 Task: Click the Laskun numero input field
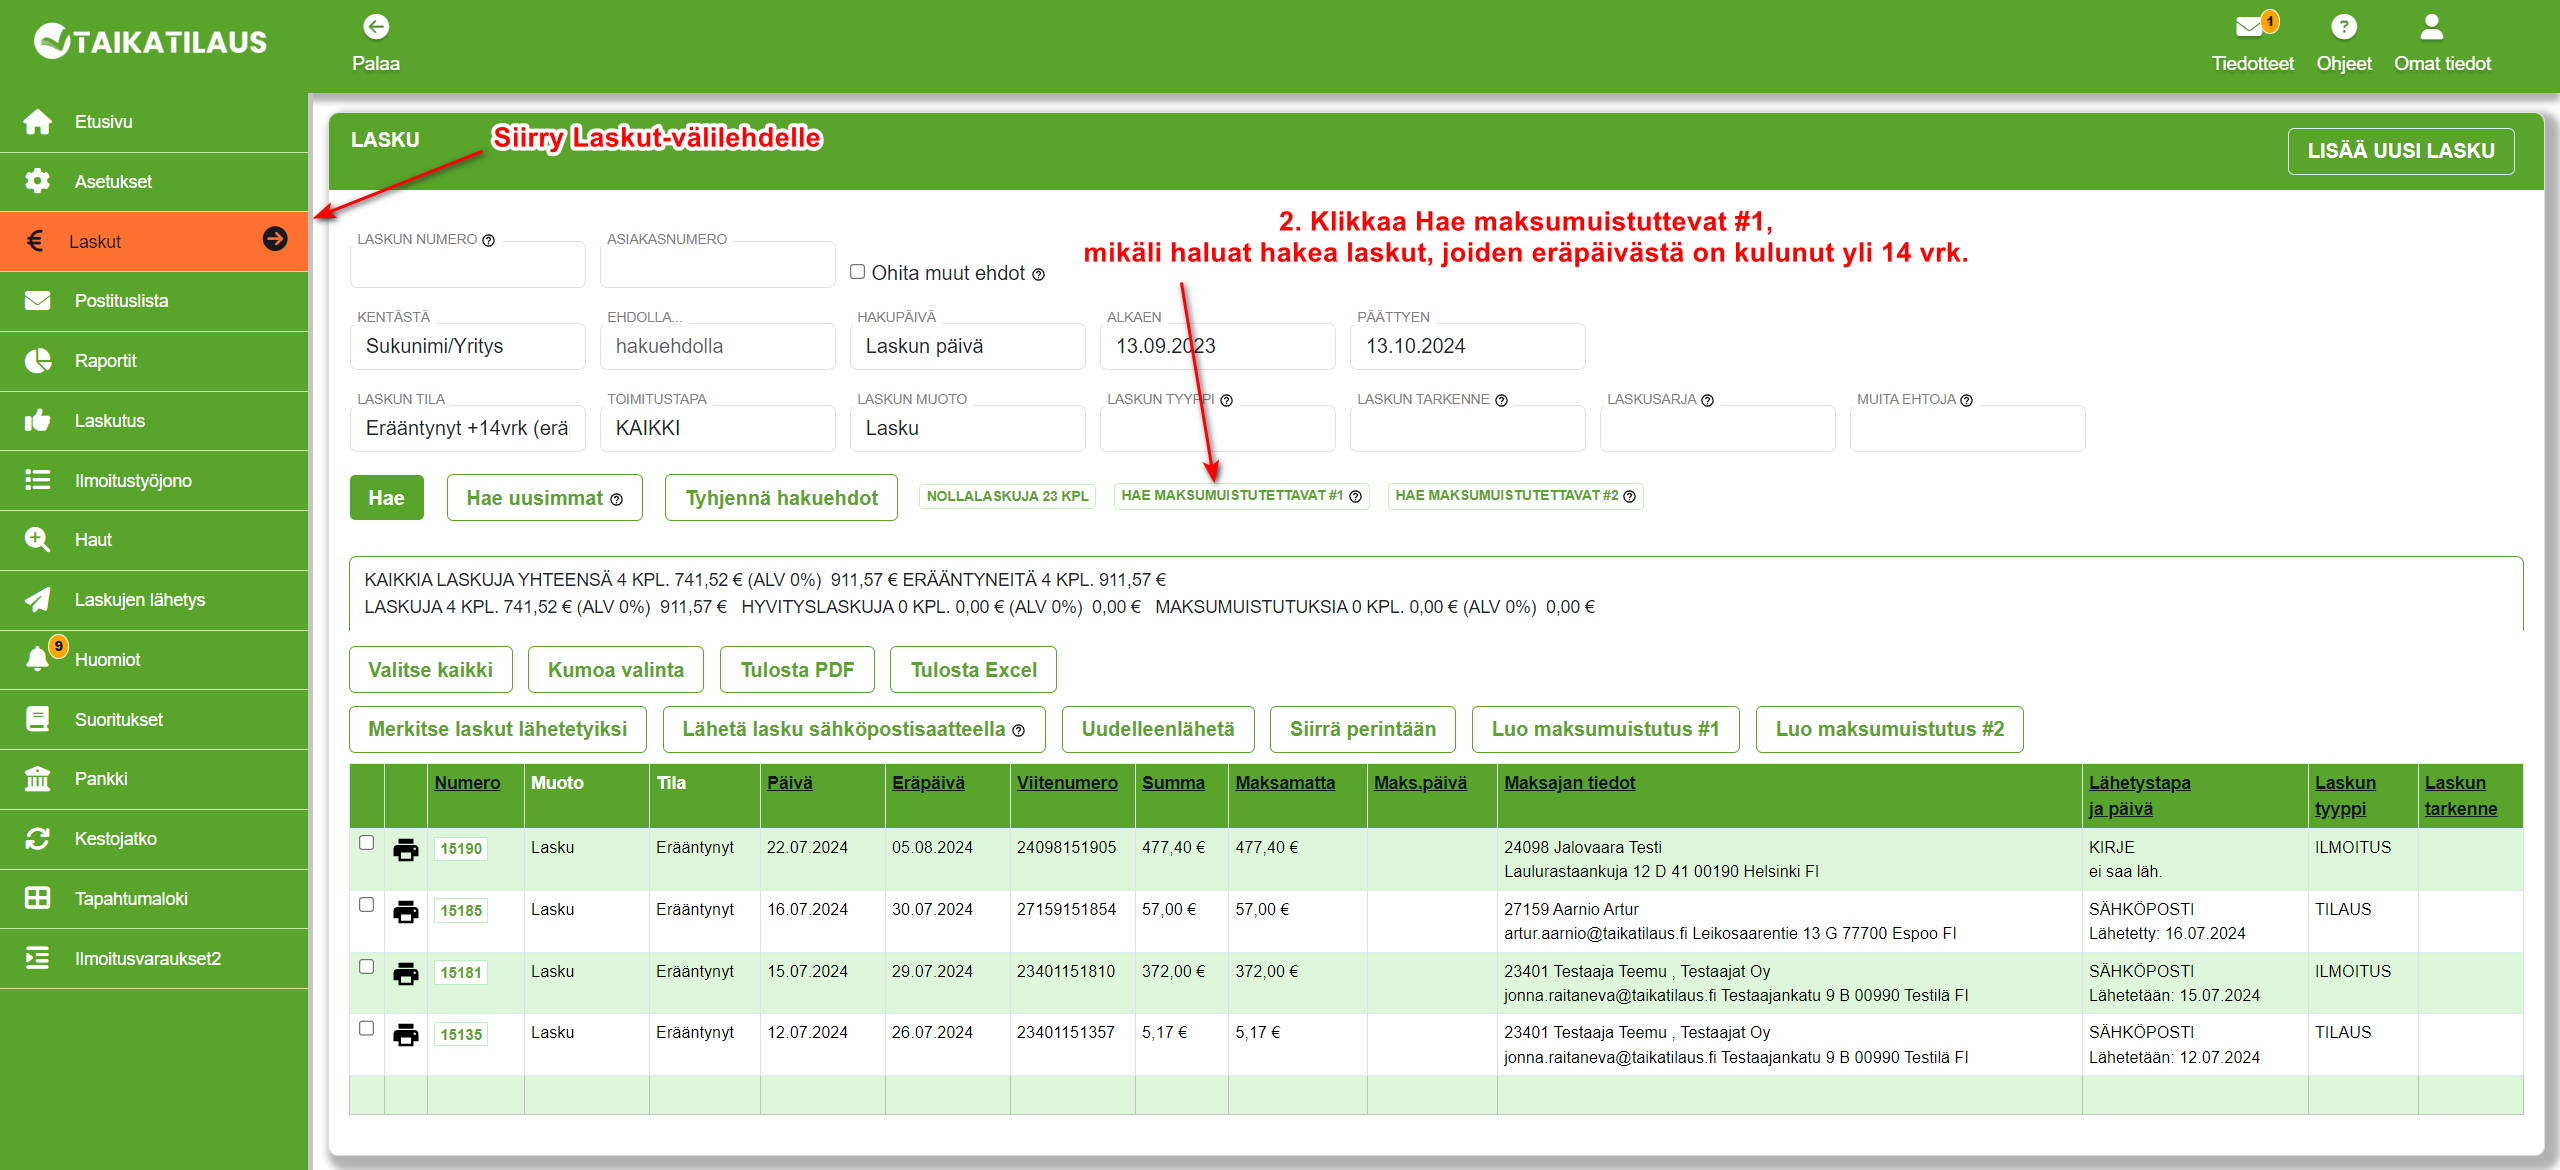(468, 265)
